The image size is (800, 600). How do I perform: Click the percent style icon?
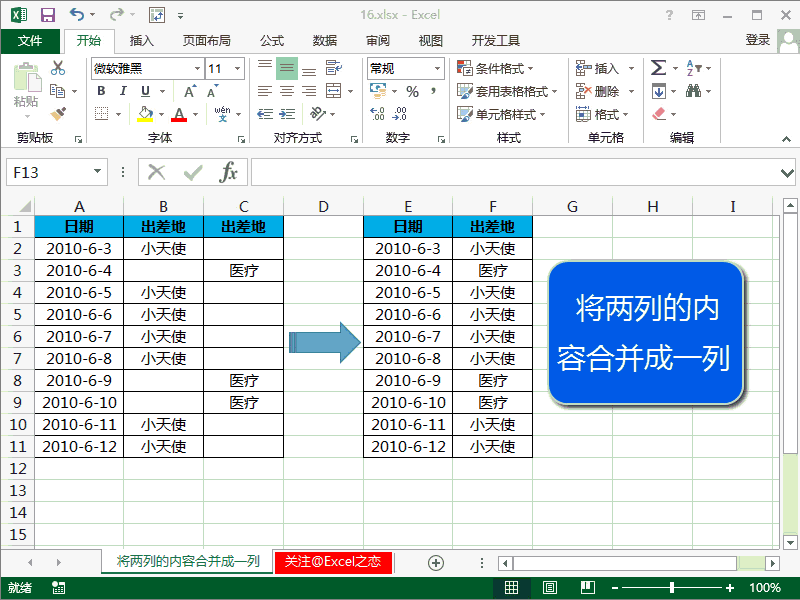(412, 91)
